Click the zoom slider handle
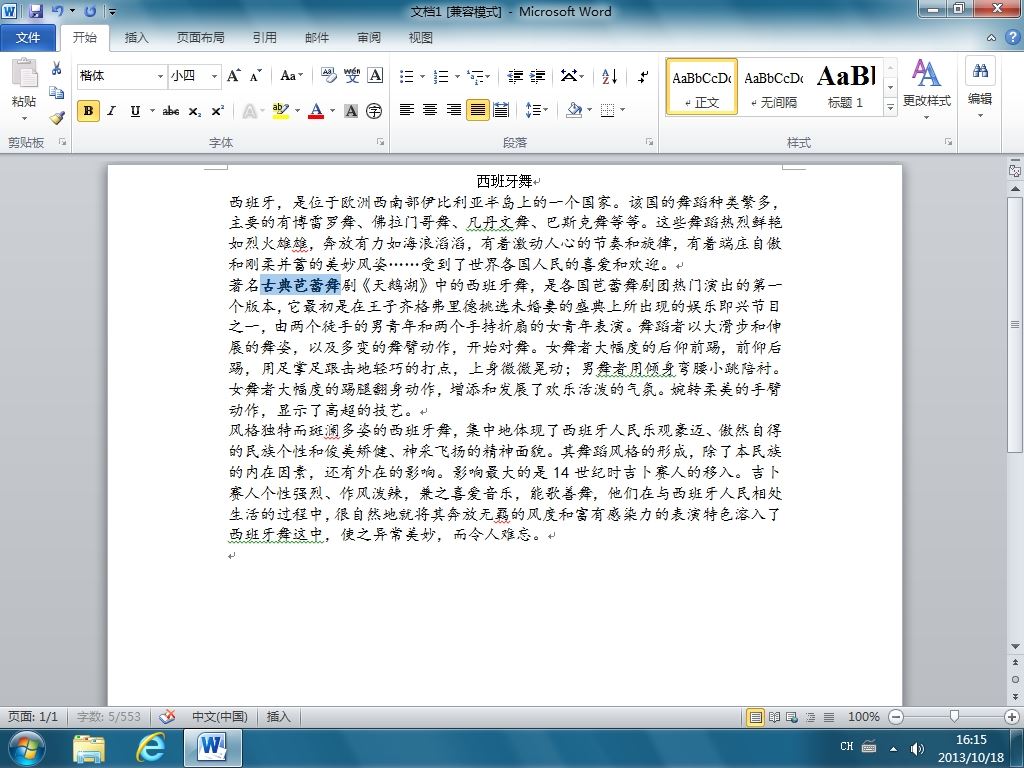1024x768 pixels. (954, 716)
